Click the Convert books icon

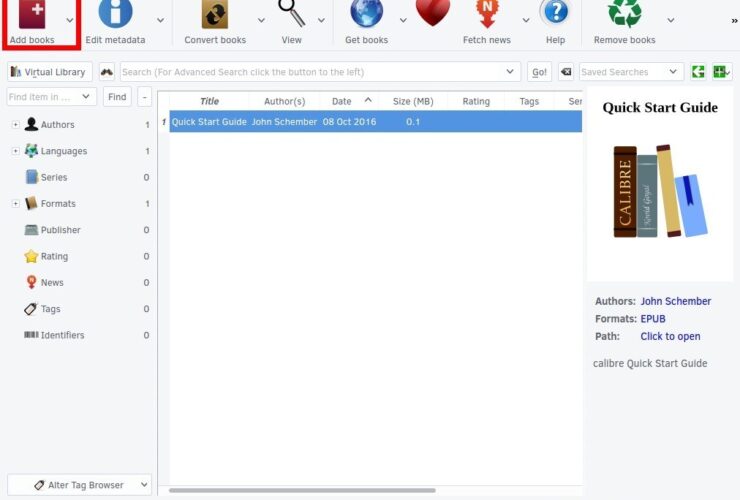pyautogui.click(x=215, y=14)
